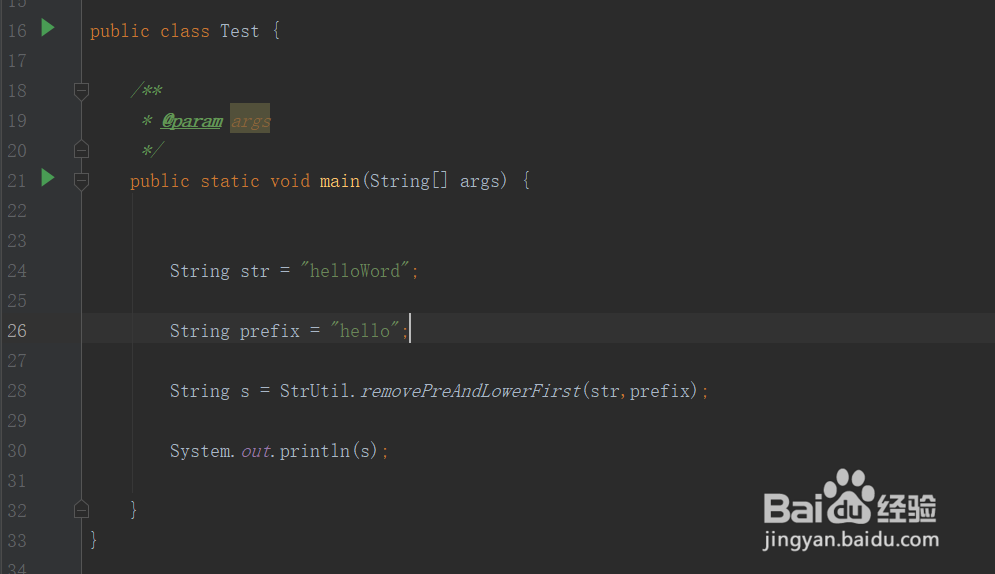Place cursor in the "helloWord" string literal
The image size is (995, 574).
(355, 271)
